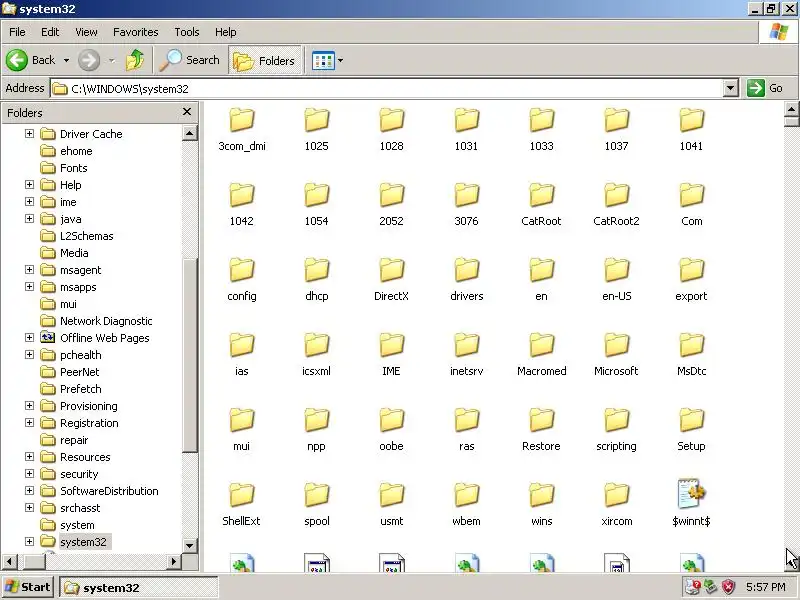Click folder tree scroll up arrow
This screenshot has height=600, width=800.
coord(189,134)
